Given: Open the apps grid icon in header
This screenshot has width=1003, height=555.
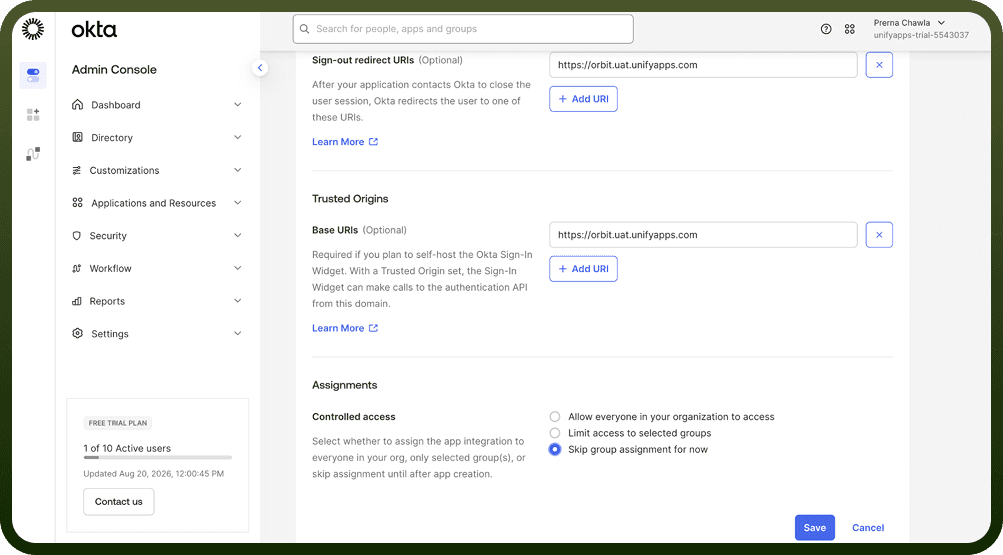Looking at the screenshot, I should click(x=849, y=29).
